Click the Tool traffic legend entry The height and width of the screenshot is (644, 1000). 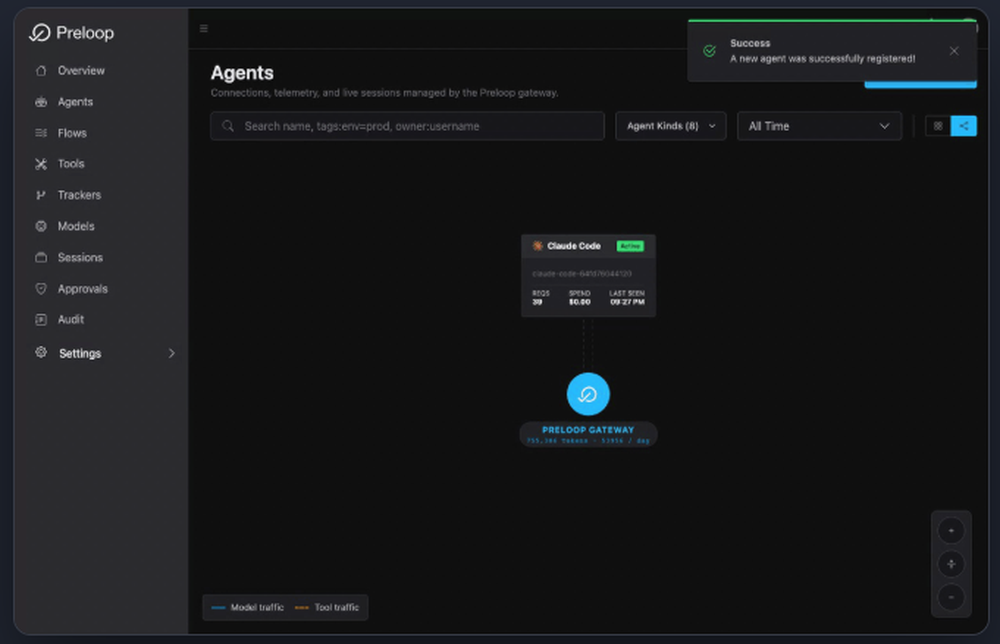point(327,608)
